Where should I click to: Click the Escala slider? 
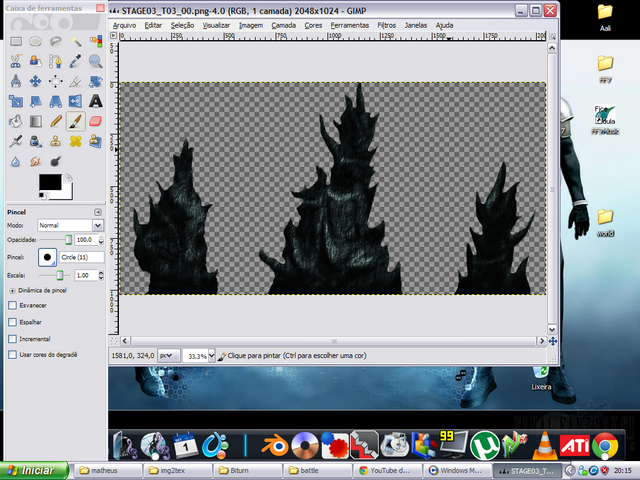point(56,275)
